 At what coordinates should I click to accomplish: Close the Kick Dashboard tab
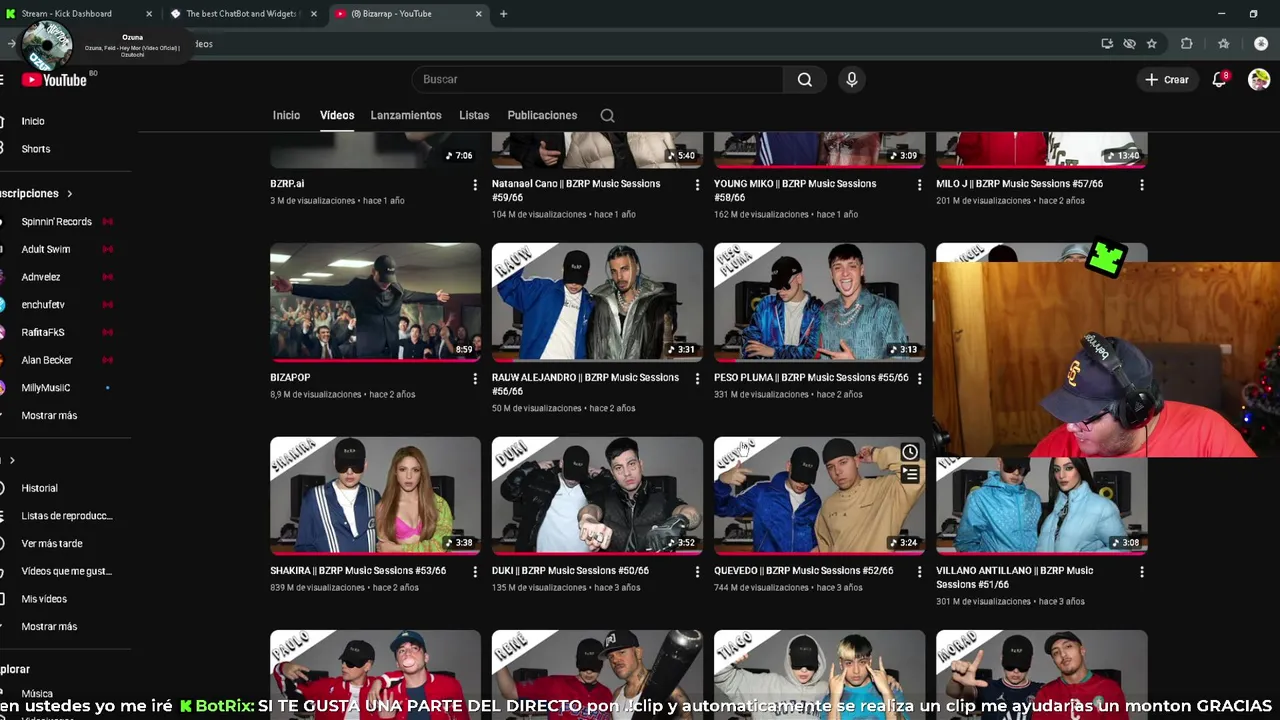[x=149, y=14]
